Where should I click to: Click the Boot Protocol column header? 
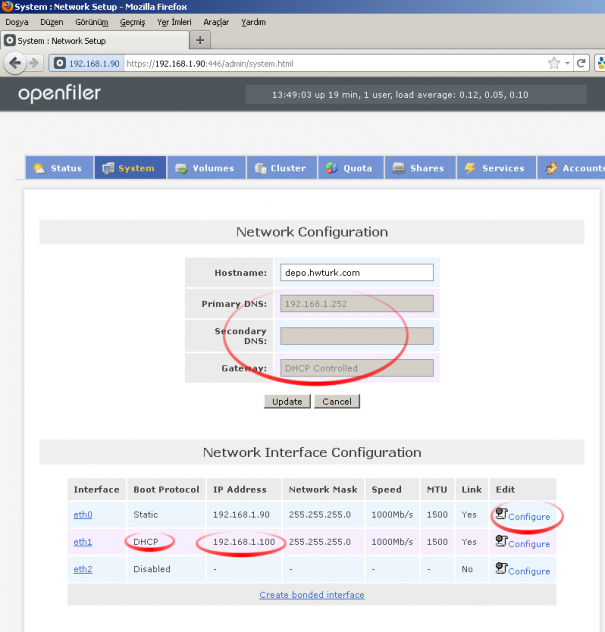click(166, 489)
